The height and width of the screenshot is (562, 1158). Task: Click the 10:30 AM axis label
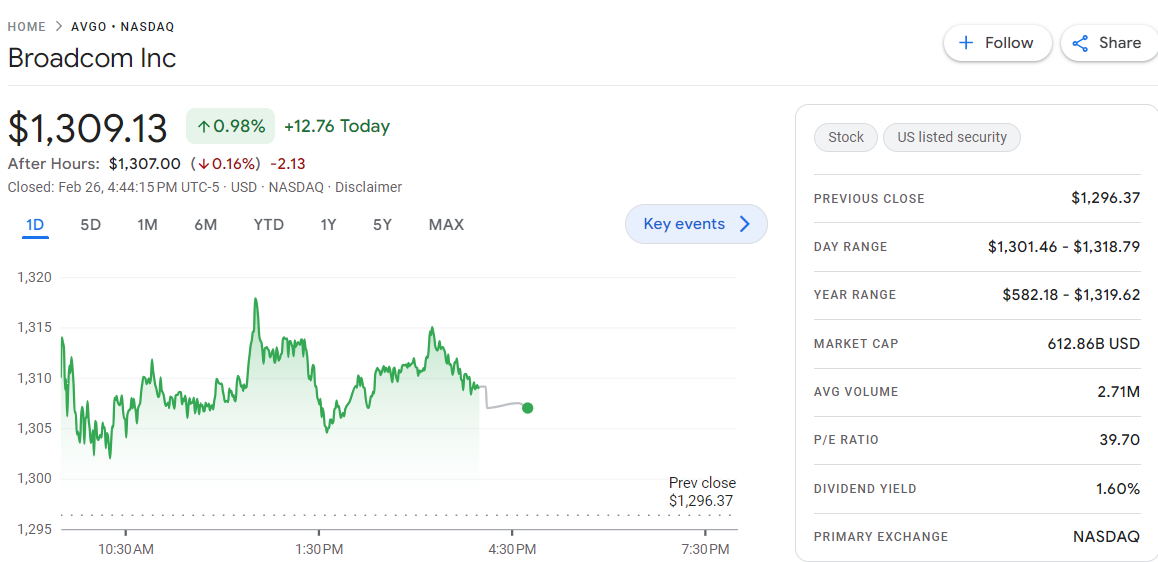click(x=126, y=549)
